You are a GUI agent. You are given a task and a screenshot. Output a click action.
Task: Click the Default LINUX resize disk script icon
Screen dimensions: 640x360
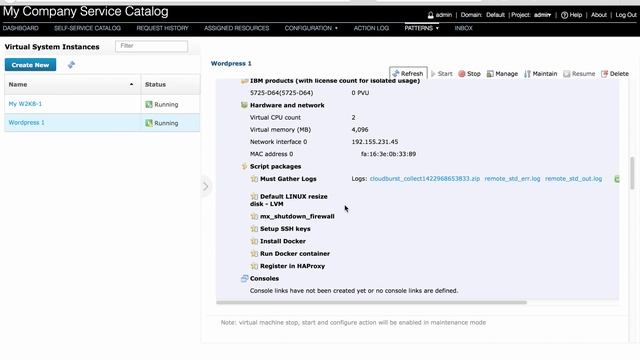254,196
